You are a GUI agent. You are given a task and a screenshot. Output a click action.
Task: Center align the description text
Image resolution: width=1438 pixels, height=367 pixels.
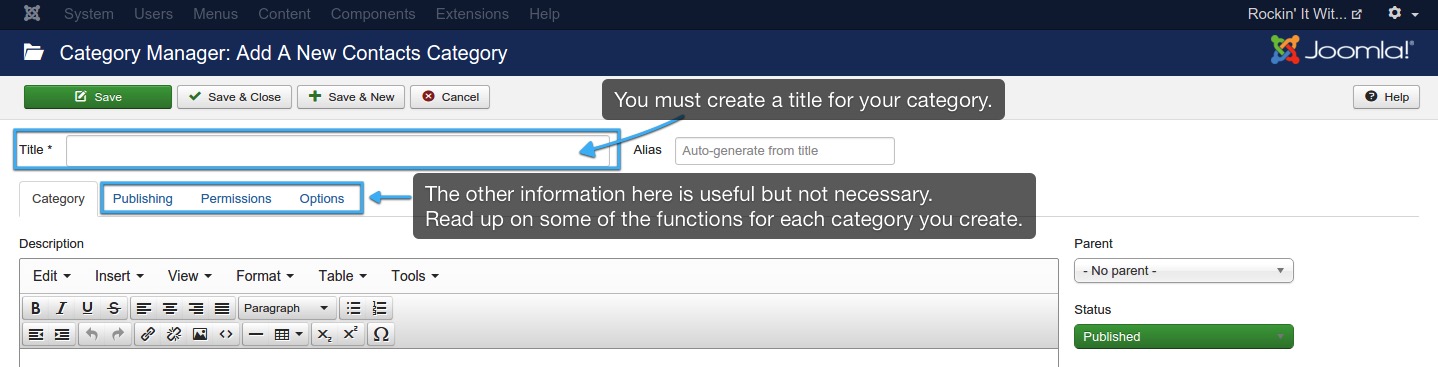tap(170, 308)
